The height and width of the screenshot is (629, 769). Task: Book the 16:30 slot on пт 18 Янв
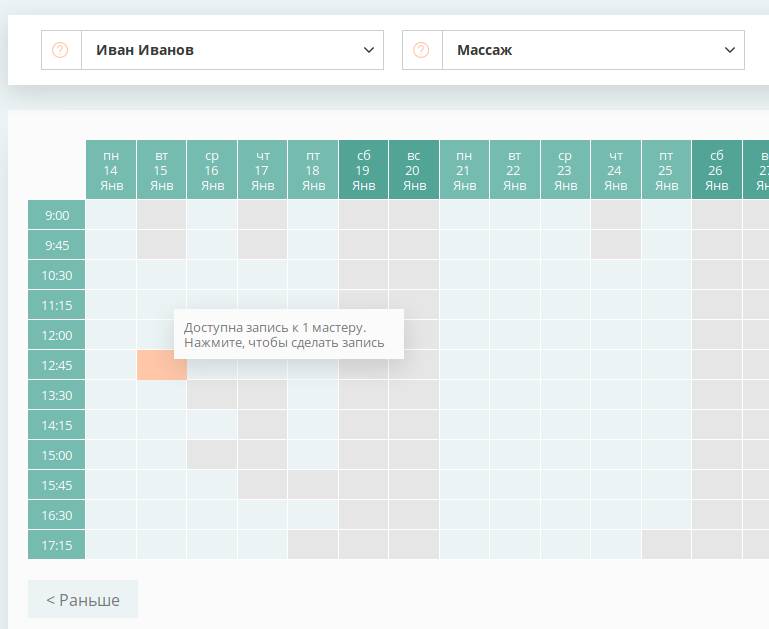tap(313, 514)
